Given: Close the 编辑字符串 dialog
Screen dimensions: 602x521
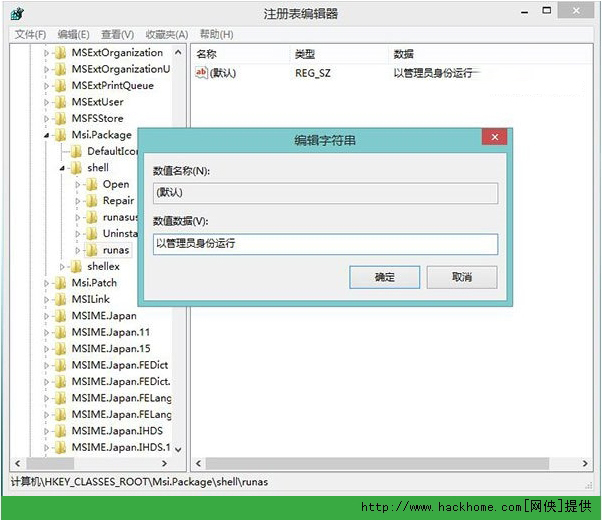Looking at the screenshot, I should click(494, 137).
